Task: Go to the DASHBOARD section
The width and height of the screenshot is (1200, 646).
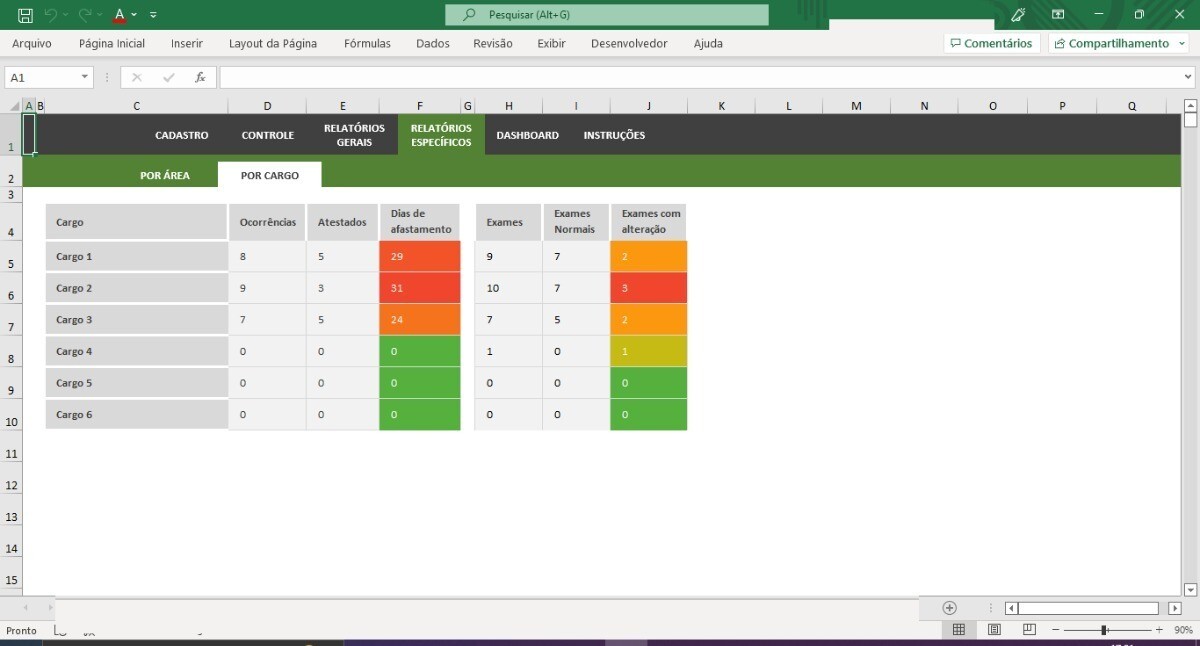Action: tap(527, 135)
